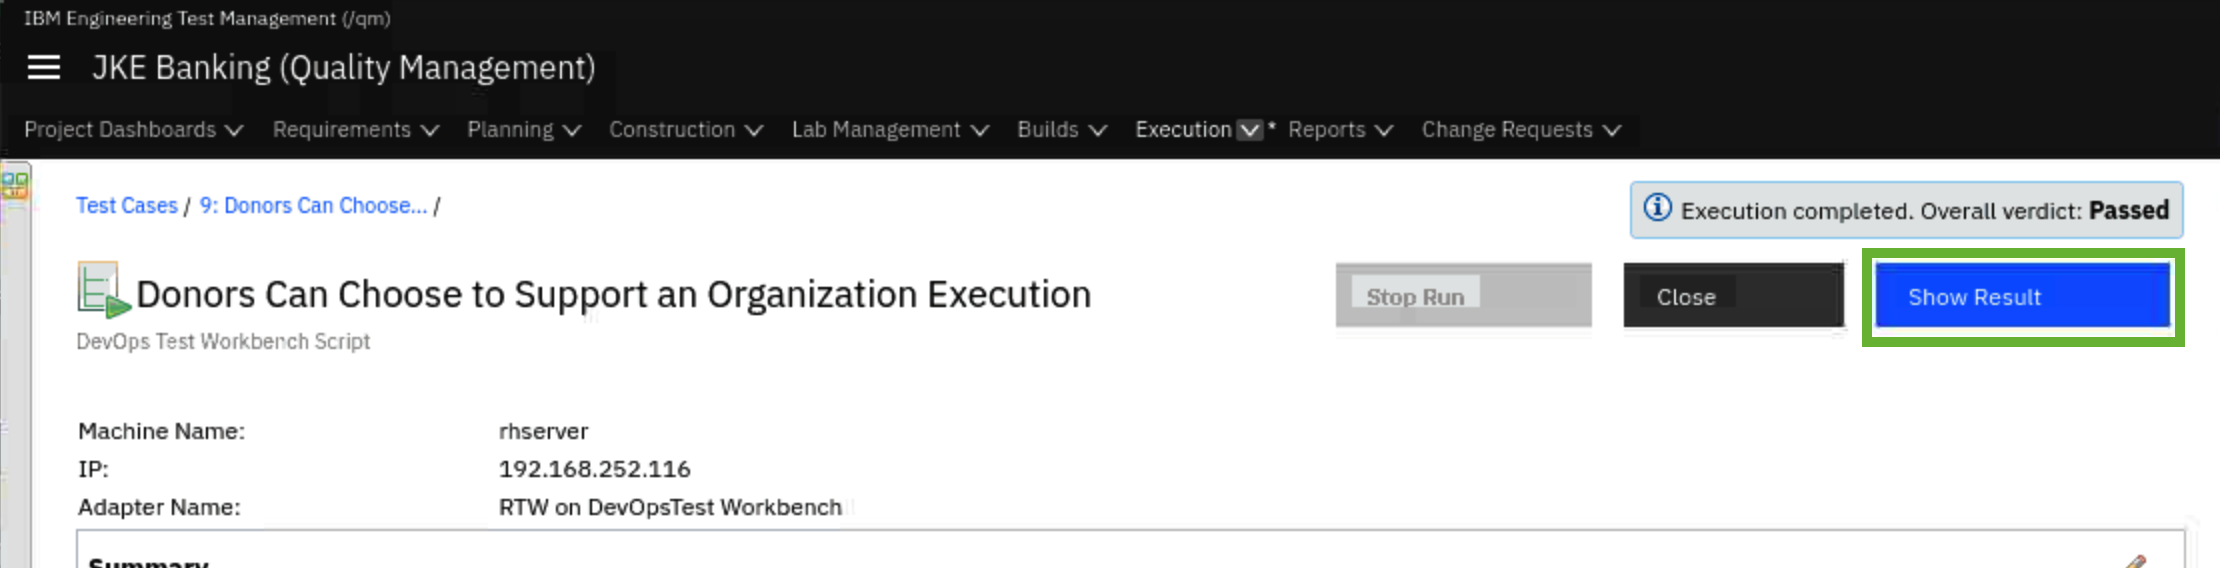The height and width of the screenshot is (568, 2220).
Task: Click the pencil edit icon in Summary
Action: 2133,562
